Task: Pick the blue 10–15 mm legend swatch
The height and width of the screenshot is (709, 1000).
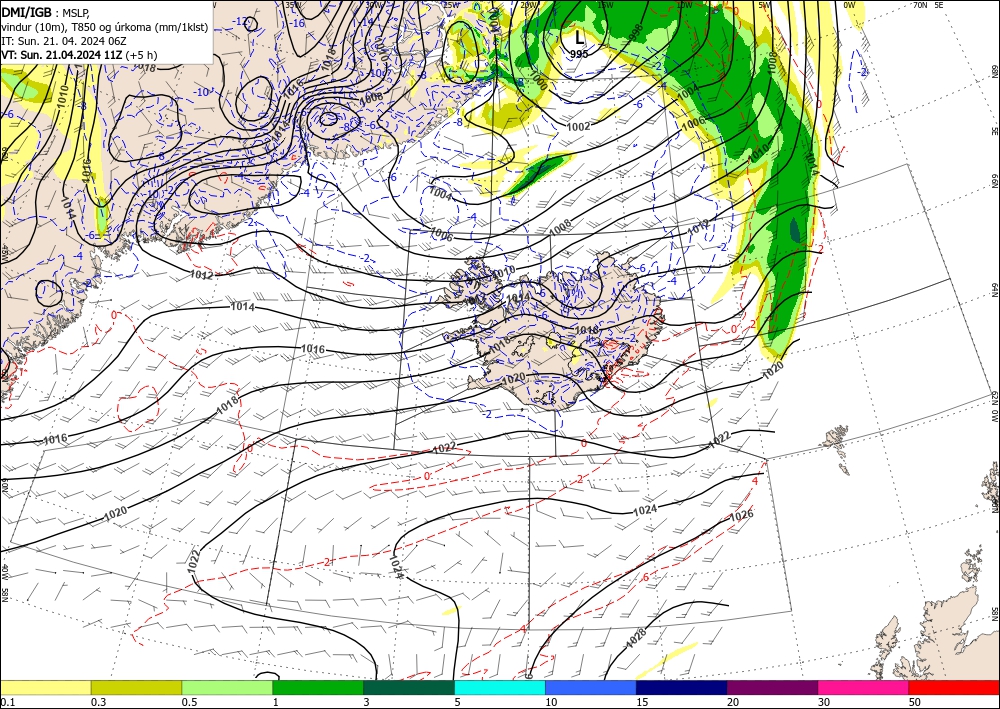Action: [x=591, y=687]
